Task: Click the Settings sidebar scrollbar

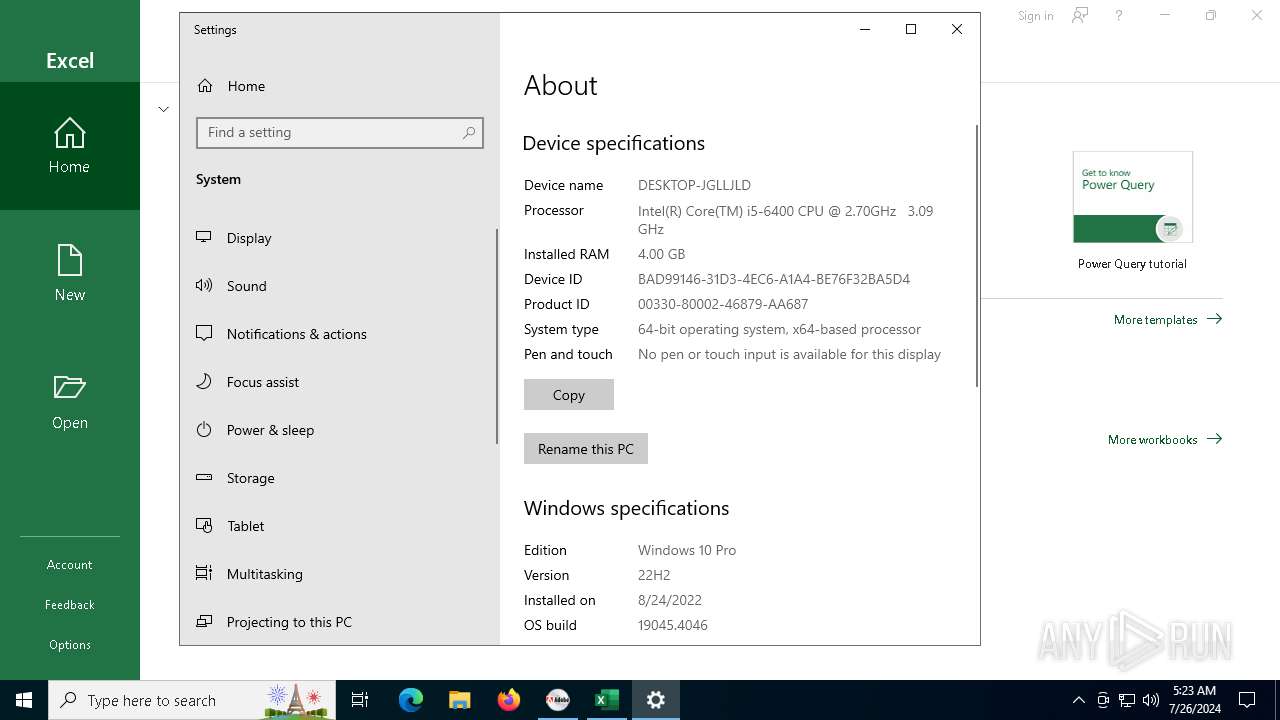Action: point(497,337)
